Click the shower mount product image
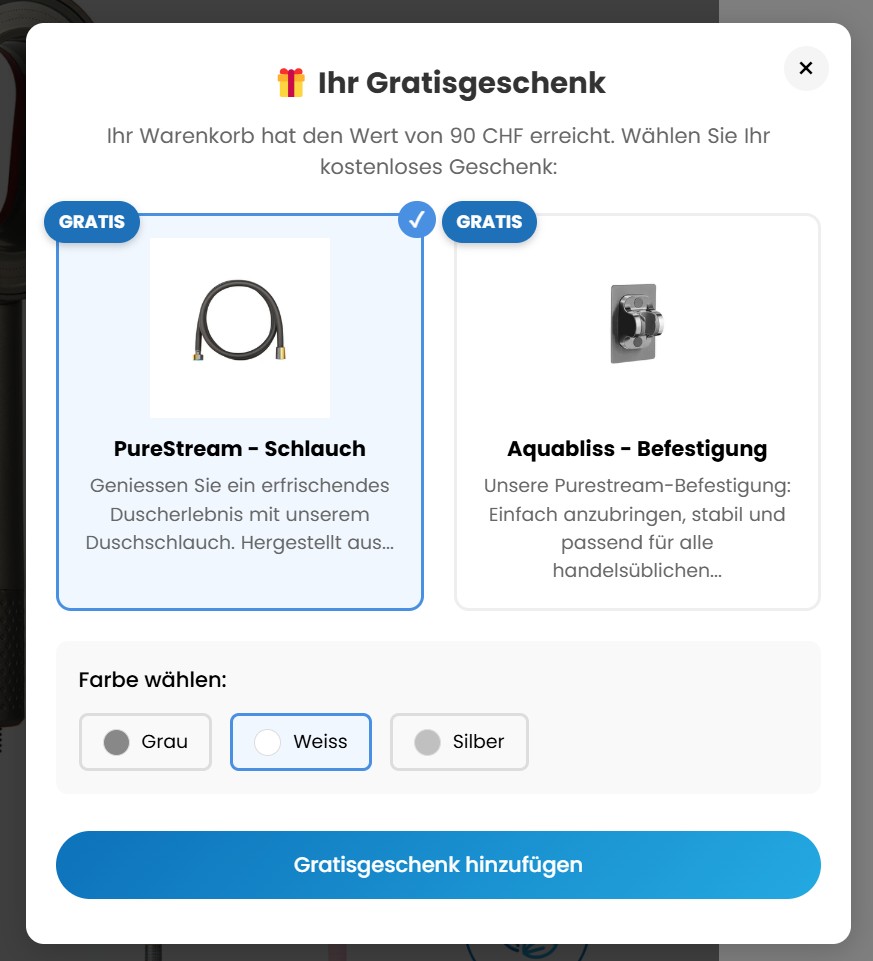 (637, 324)
